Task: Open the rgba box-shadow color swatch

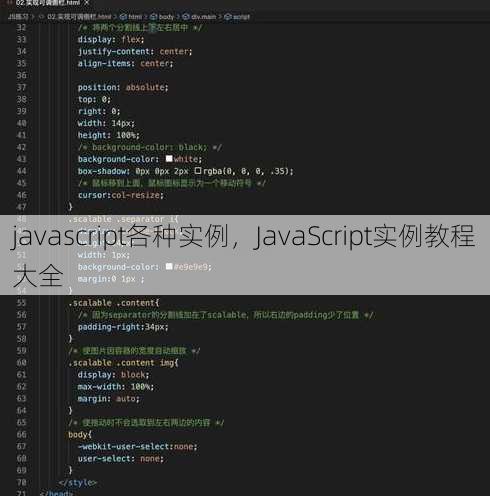Action: [x=198, y=171]
